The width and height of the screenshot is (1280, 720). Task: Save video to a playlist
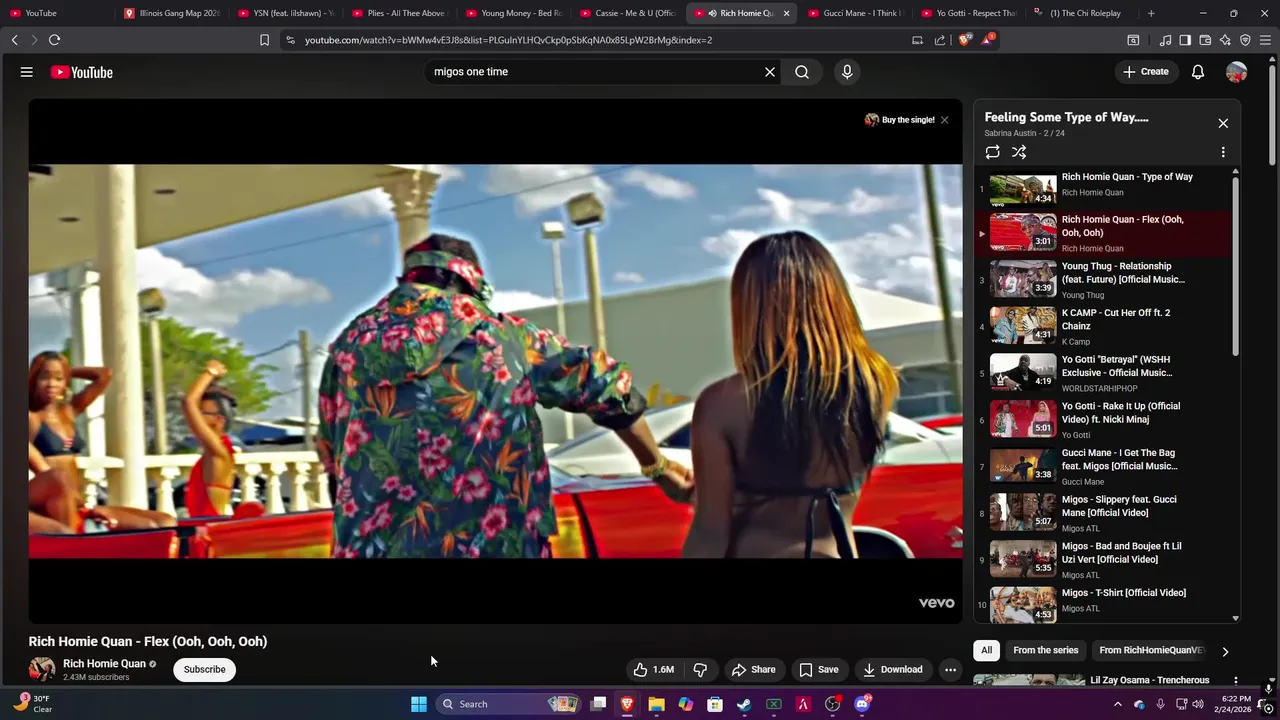(x=819, y=669)
